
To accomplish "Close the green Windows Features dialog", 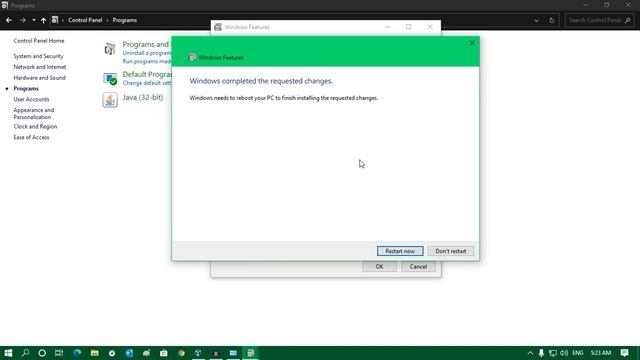I will coord(472,43).
